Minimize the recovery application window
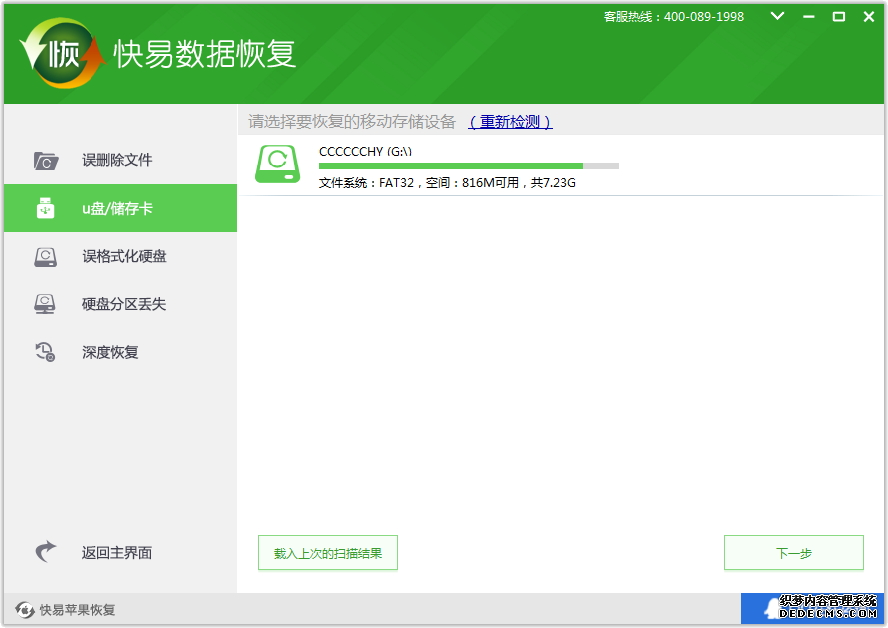The width and height of the screenshot is (888, 628). [809, 17]
